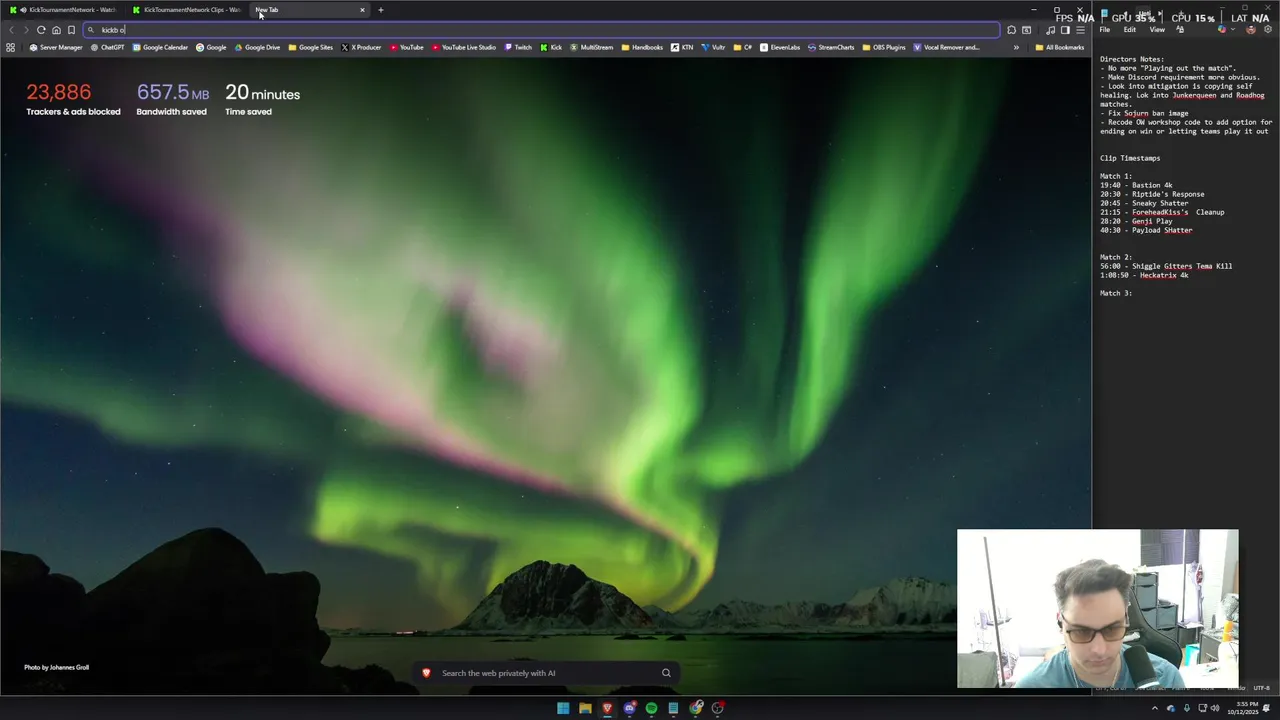Open taskbar clock showing 3:55 PM
Image resolution: width=1280 pixels, height=720 pixels.
(x=1245, y=708)
